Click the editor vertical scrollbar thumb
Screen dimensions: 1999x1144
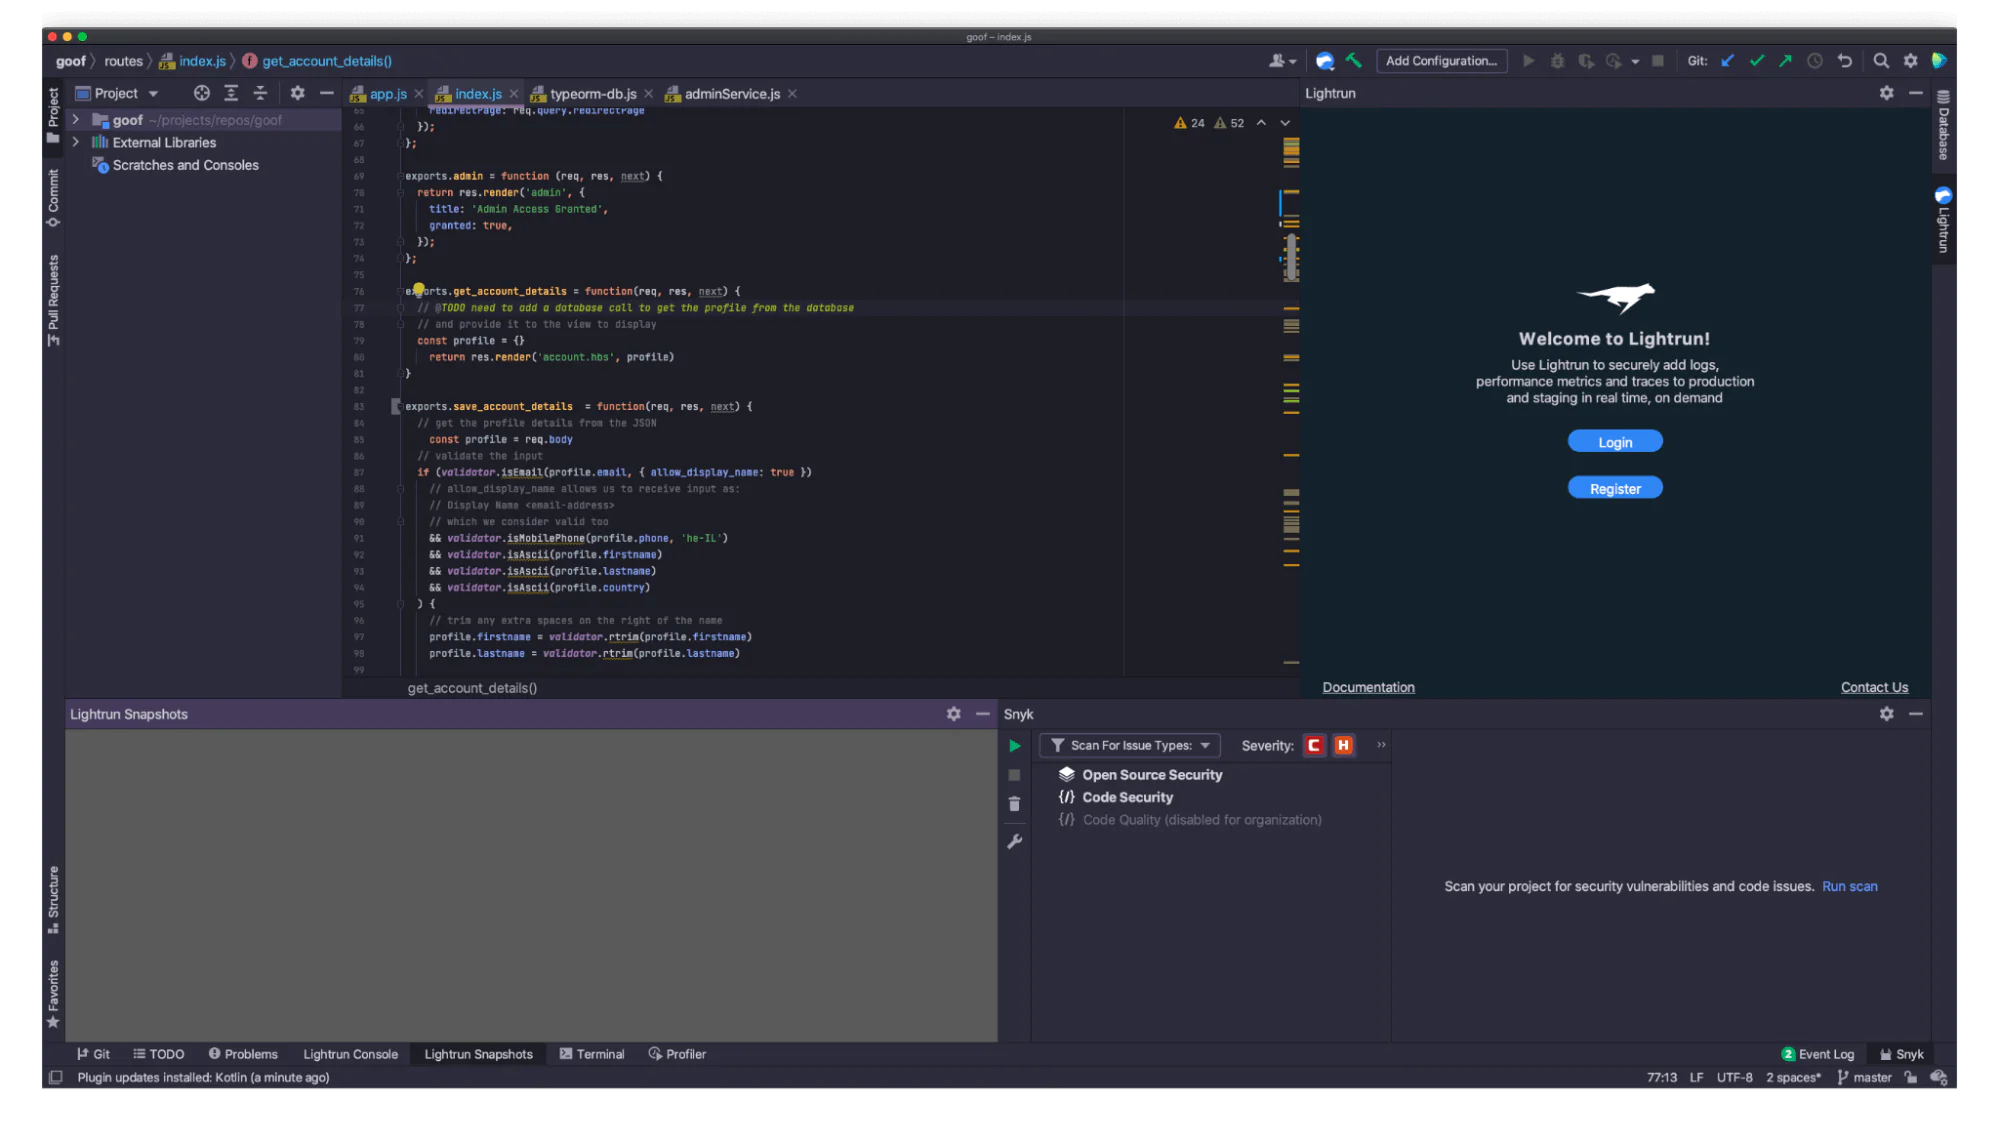pos(1291,257)
